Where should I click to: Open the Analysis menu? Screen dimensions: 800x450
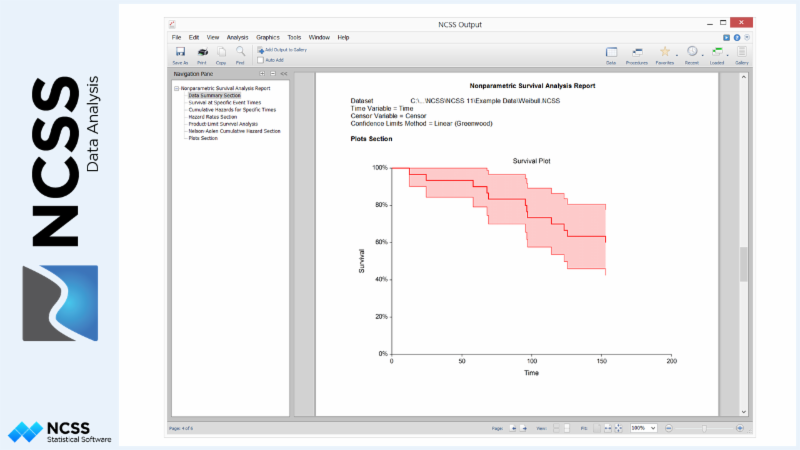click(x=238, y=37)
